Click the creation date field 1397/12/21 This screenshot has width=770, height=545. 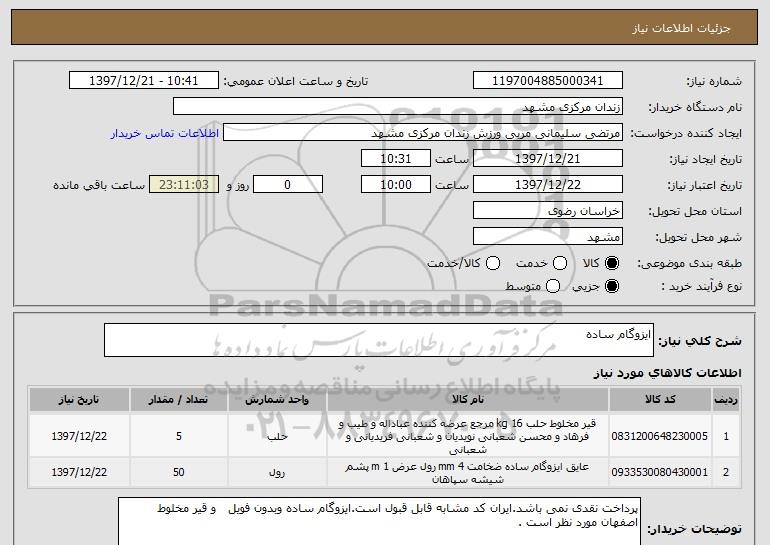[x=548, y=159]
